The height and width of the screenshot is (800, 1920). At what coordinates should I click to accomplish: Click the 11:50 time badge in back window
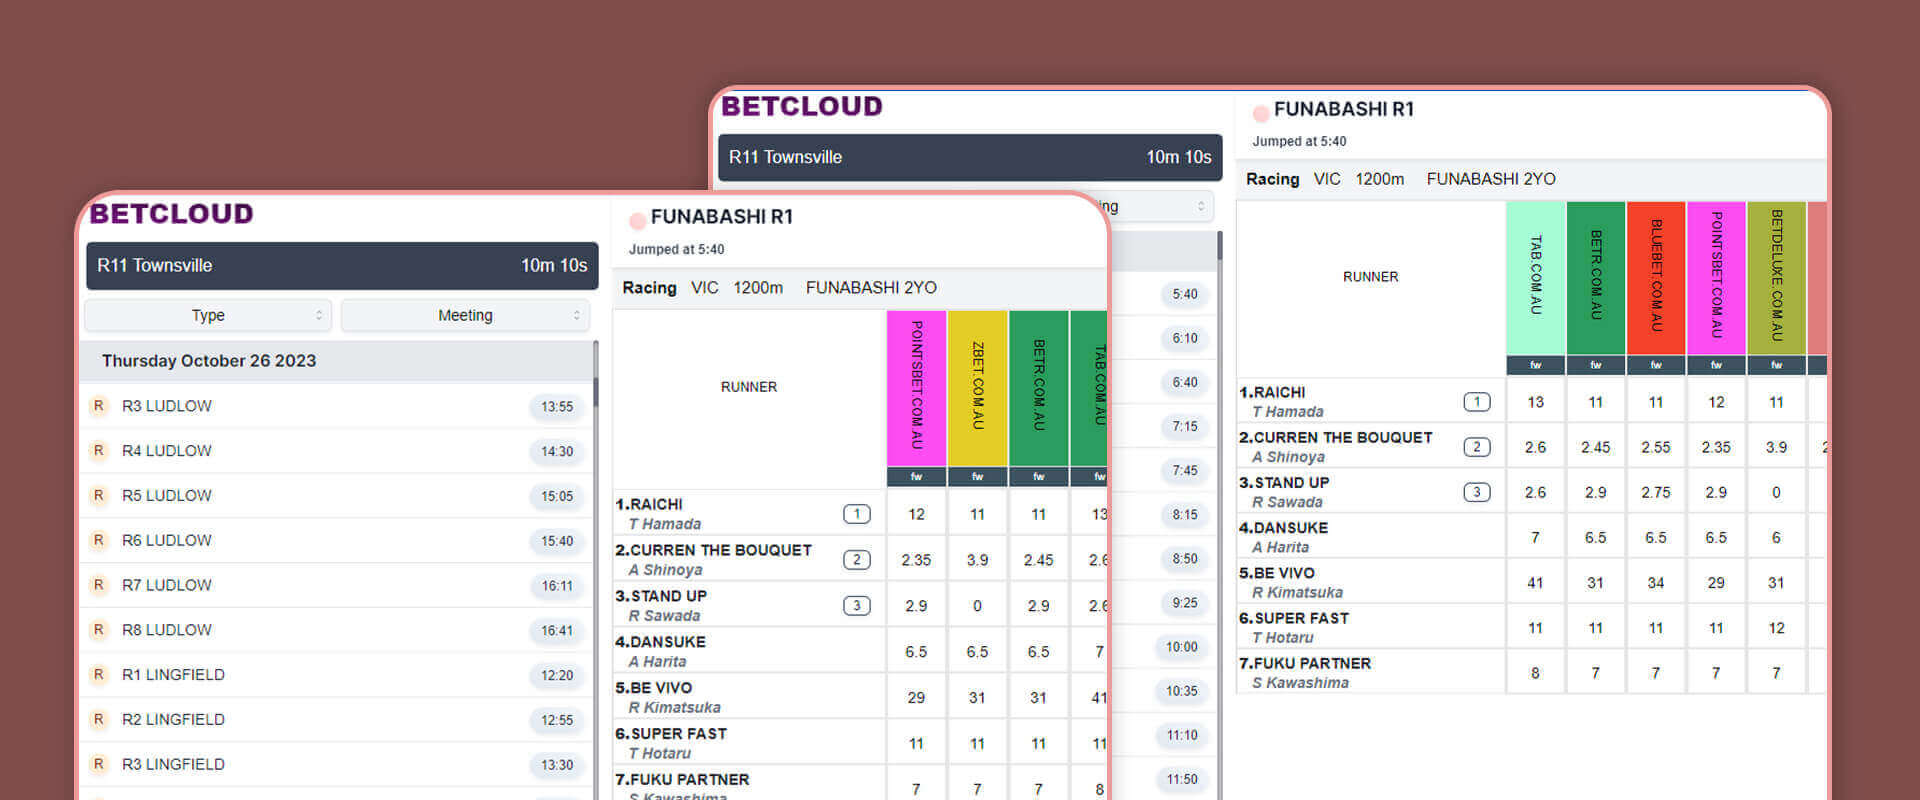click(1182, 779)
